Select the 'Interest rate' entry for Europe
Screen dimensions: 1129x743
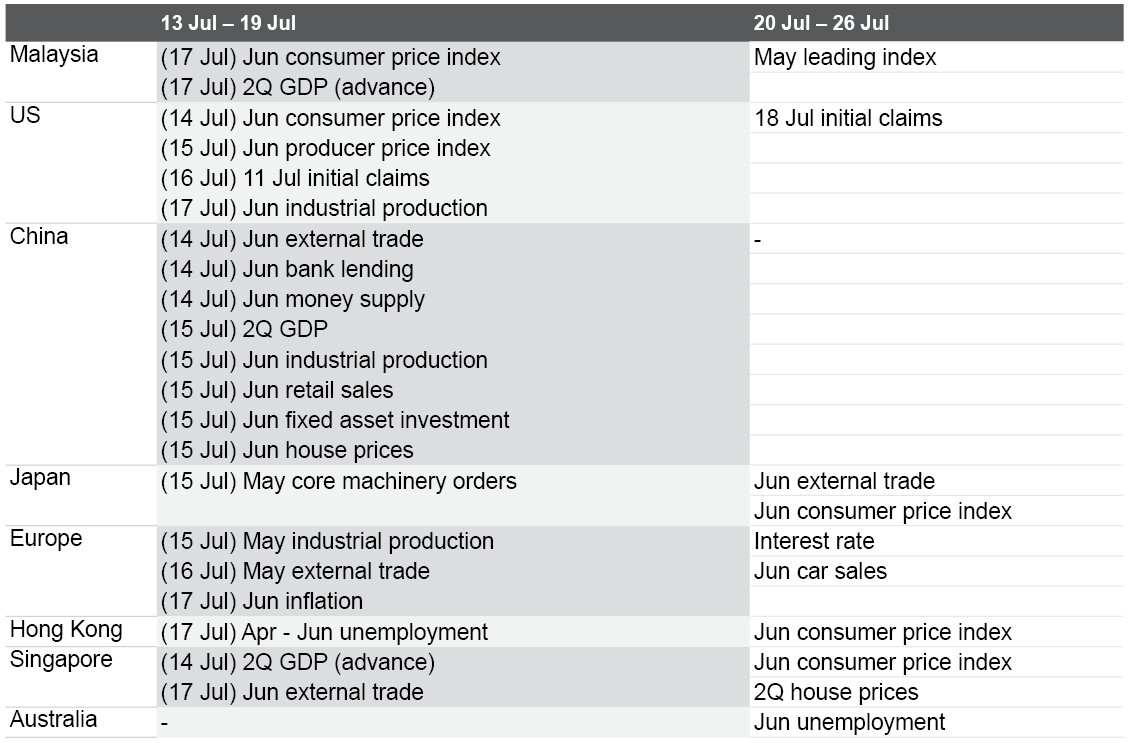[x=814, y=541]
